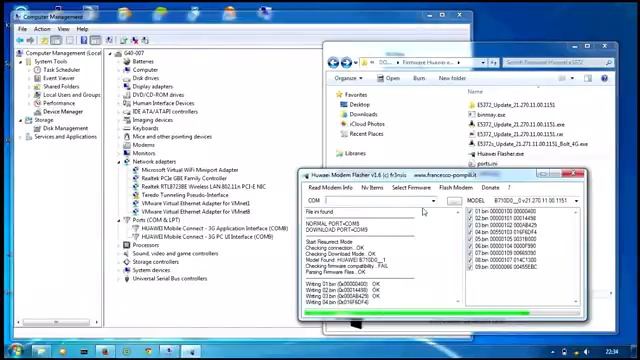Select Services and Applications node
640x360 pixels.
(65, 137)
